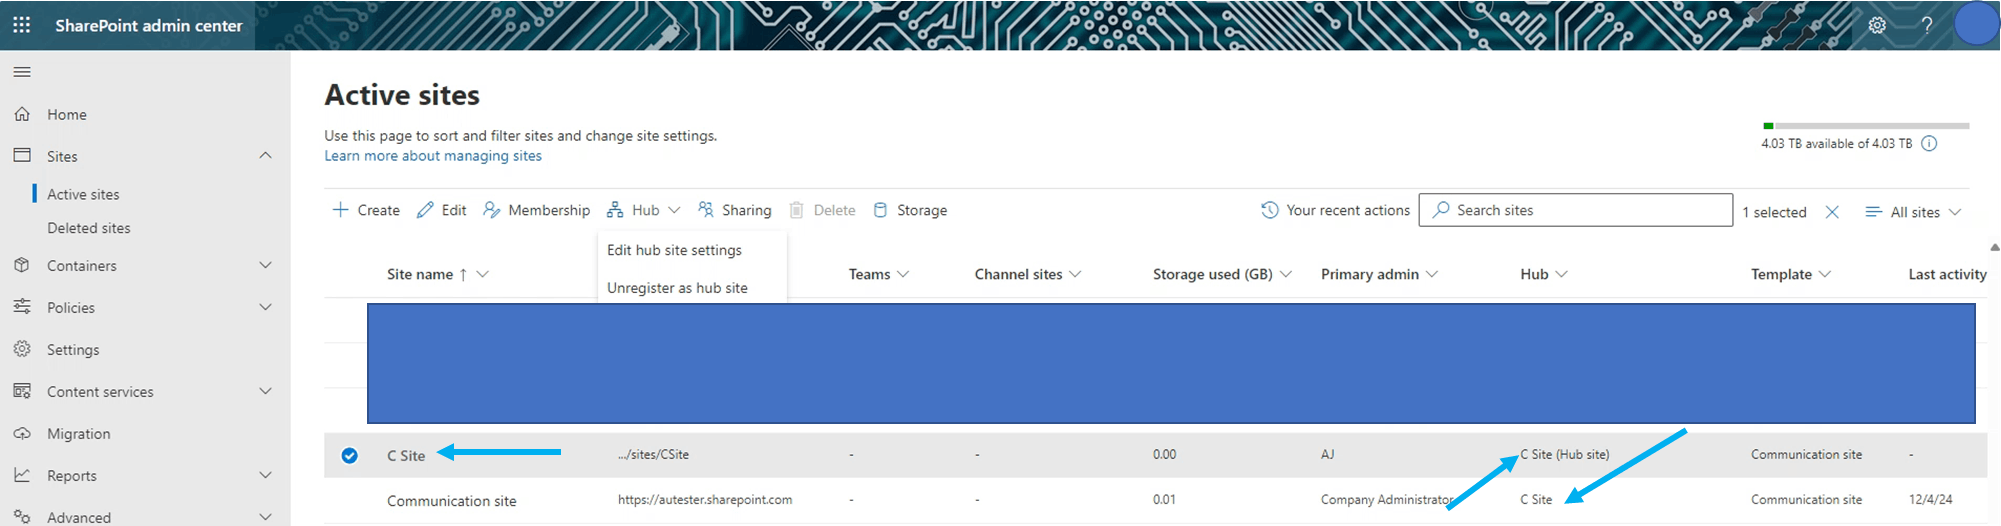The width and height of the screenshot is (2001, 526).
Task: Click the Storage cylinder icon
Action: pyautogui.click(x=880, y=210)
